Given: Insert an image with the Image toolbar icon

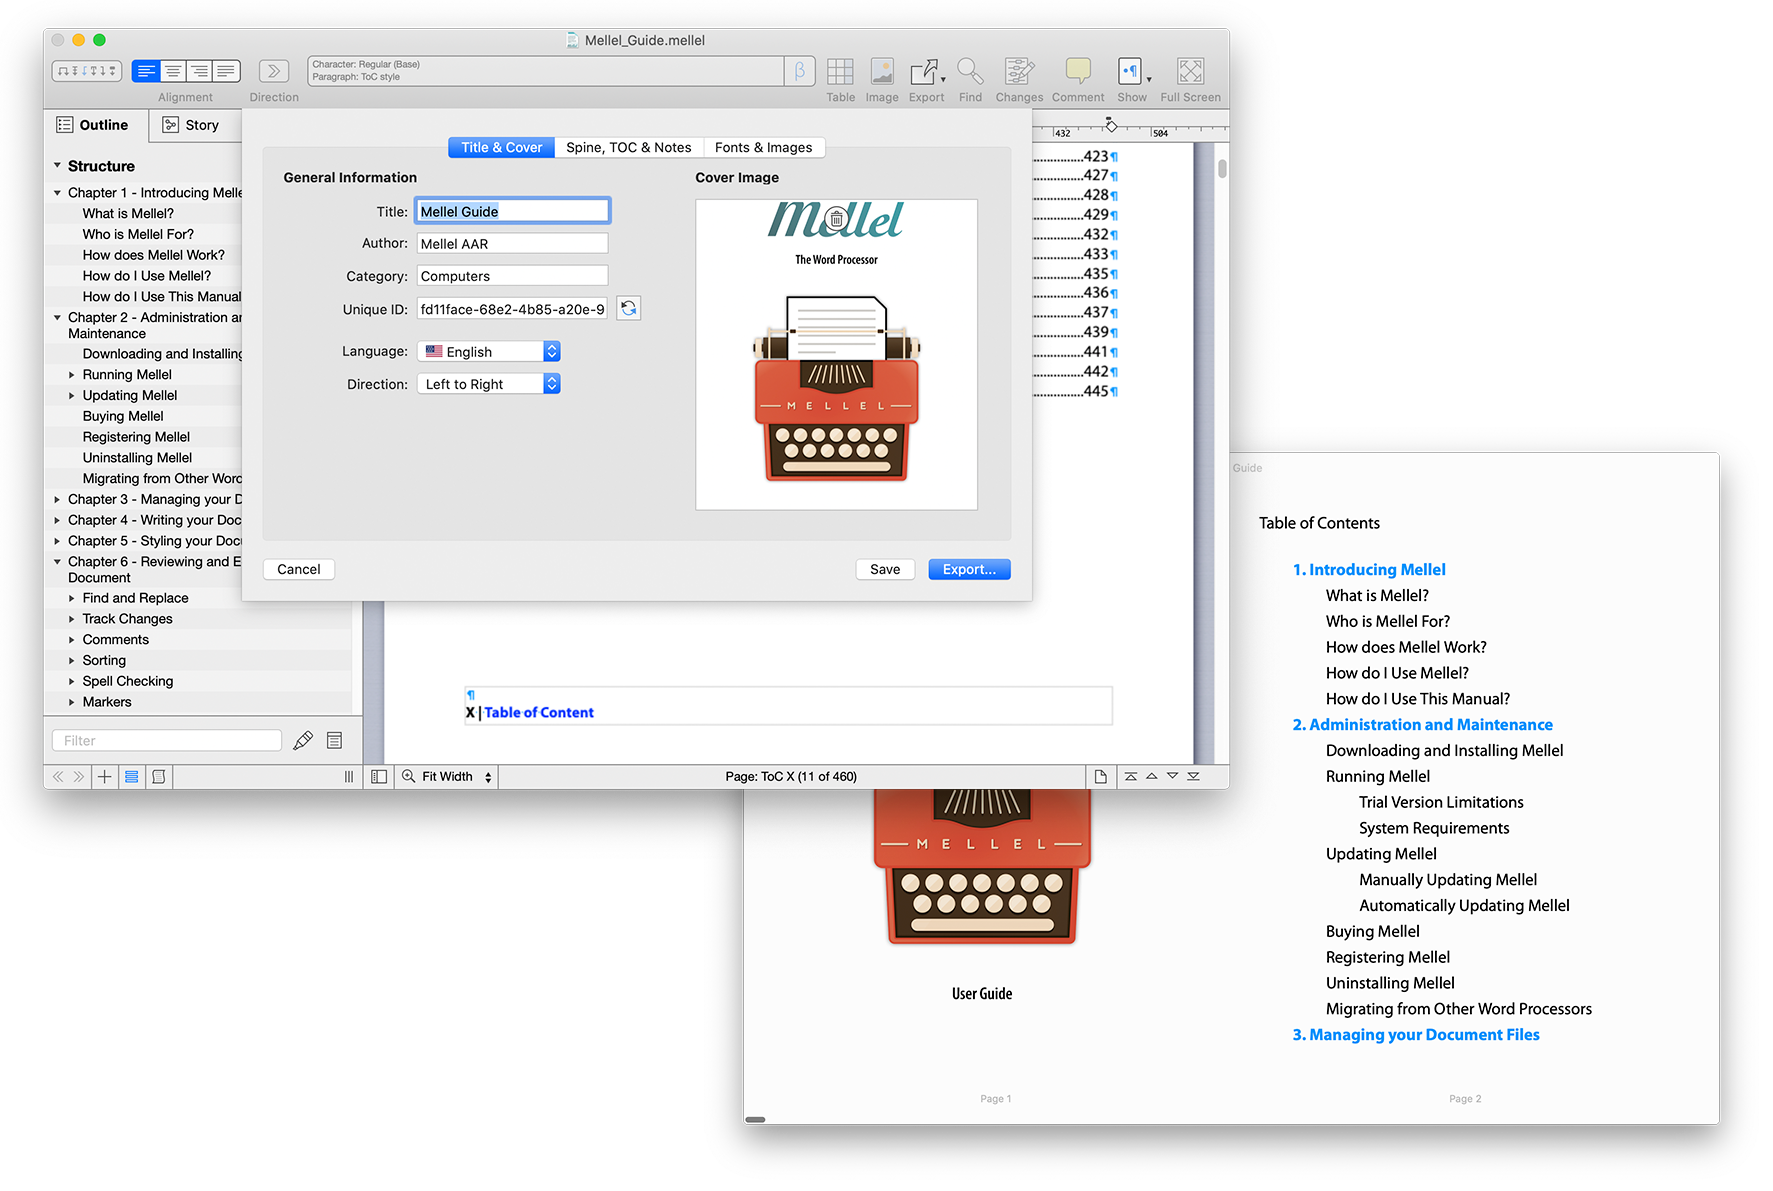Looking at the screenshot, I should pos(881,72).
